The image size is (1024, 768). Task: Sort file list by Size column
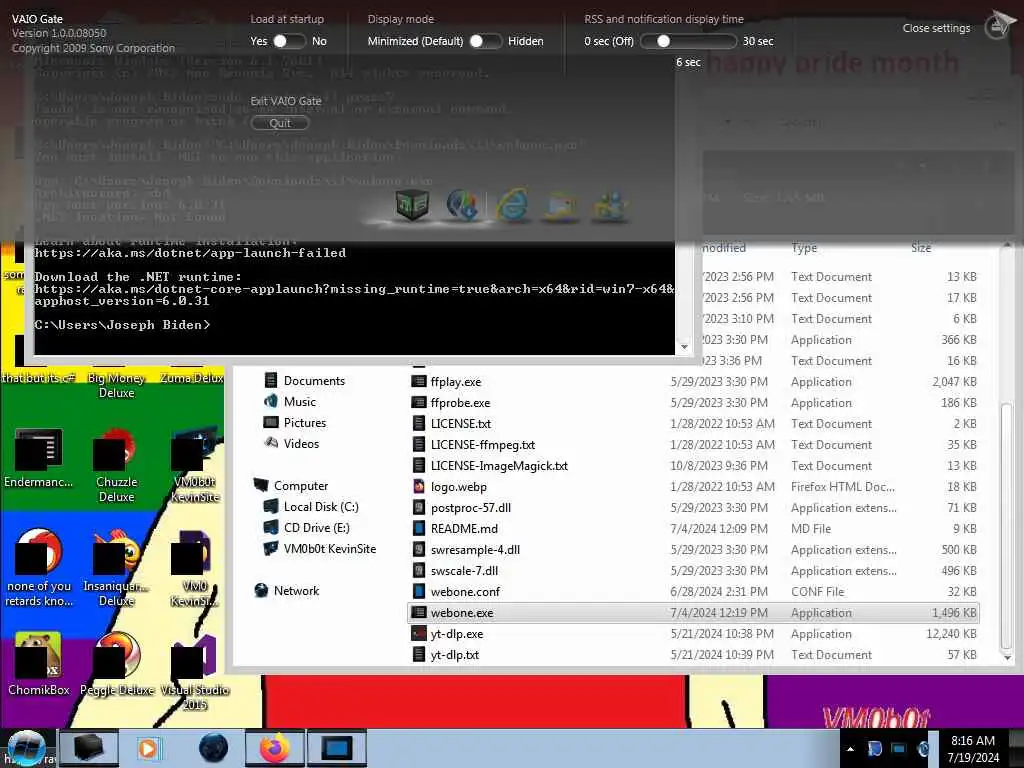tap(921, 248)
